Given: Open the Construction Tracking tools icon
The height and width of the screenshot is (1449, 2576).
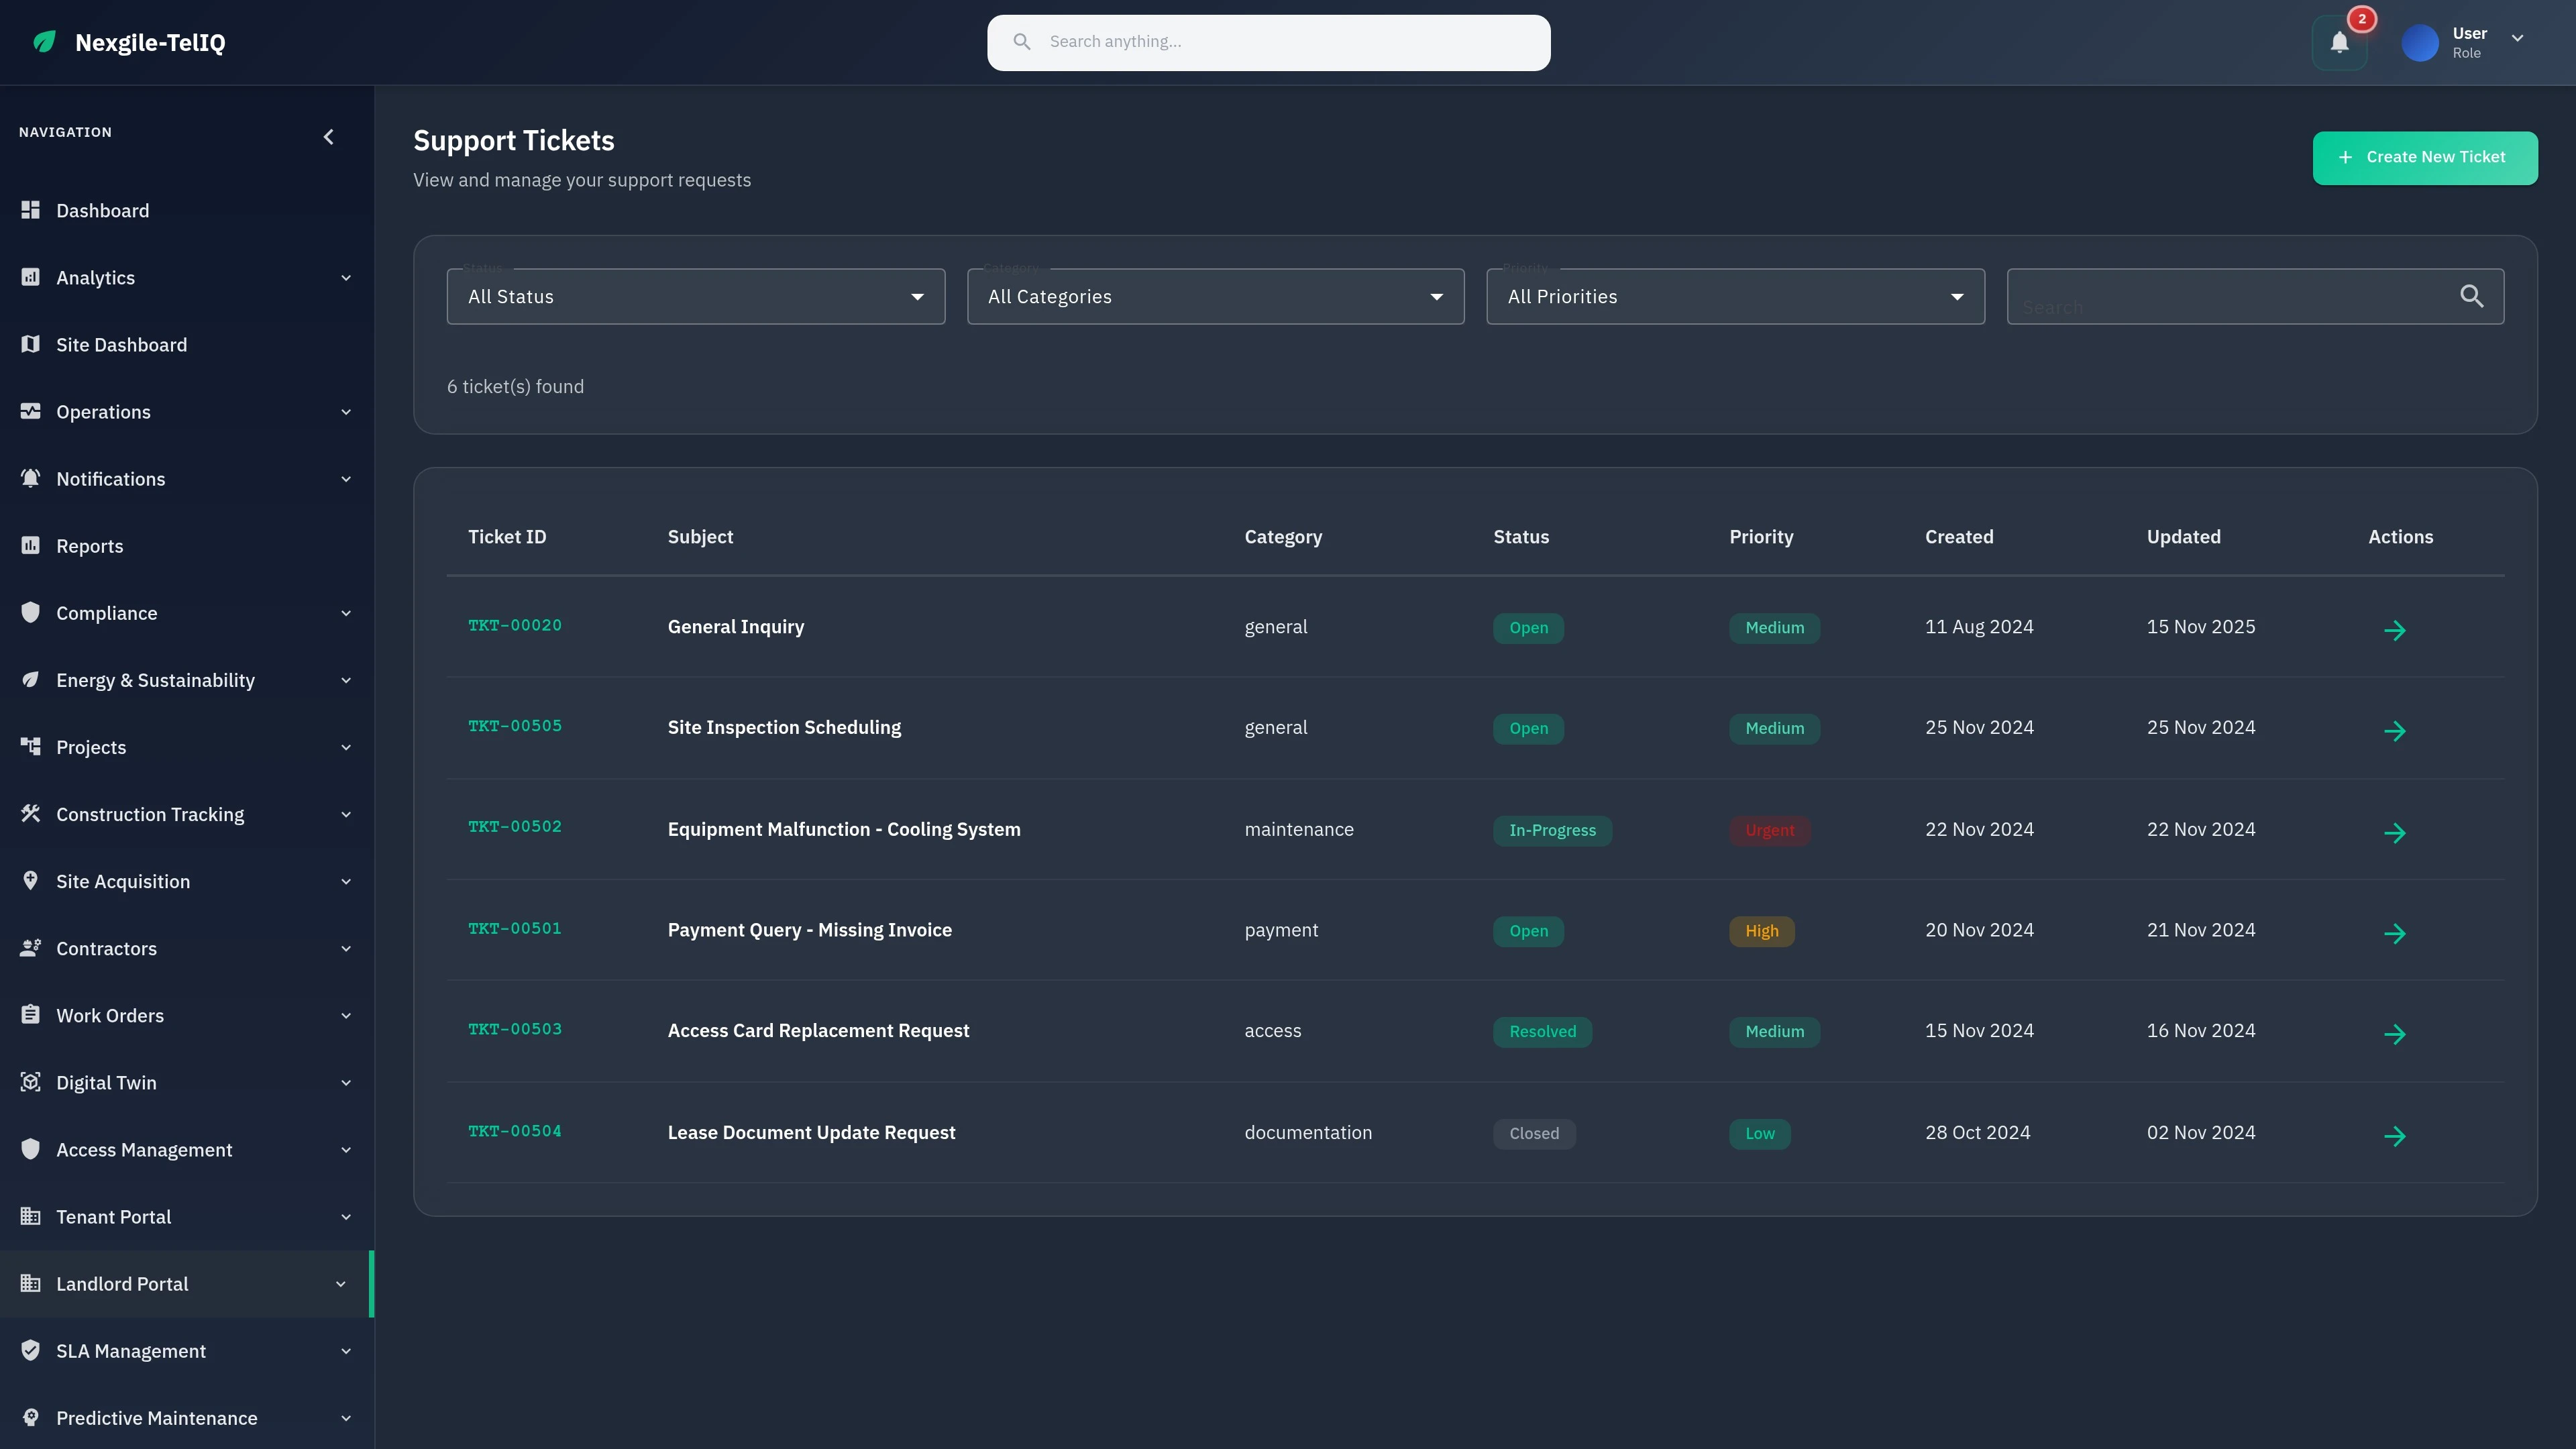Looking at the screenshot, I should click(x=30, y=814).
